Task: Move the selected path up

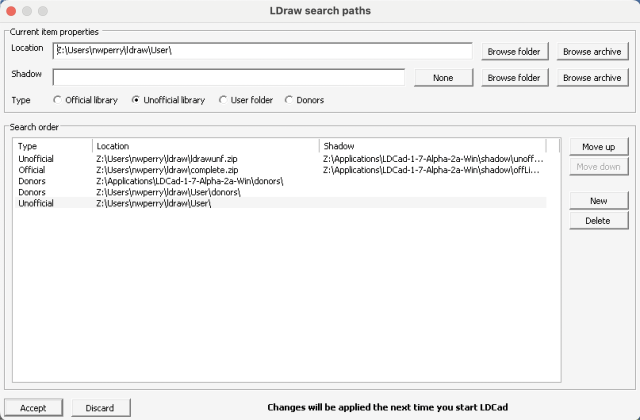Action: pos(598,147)
